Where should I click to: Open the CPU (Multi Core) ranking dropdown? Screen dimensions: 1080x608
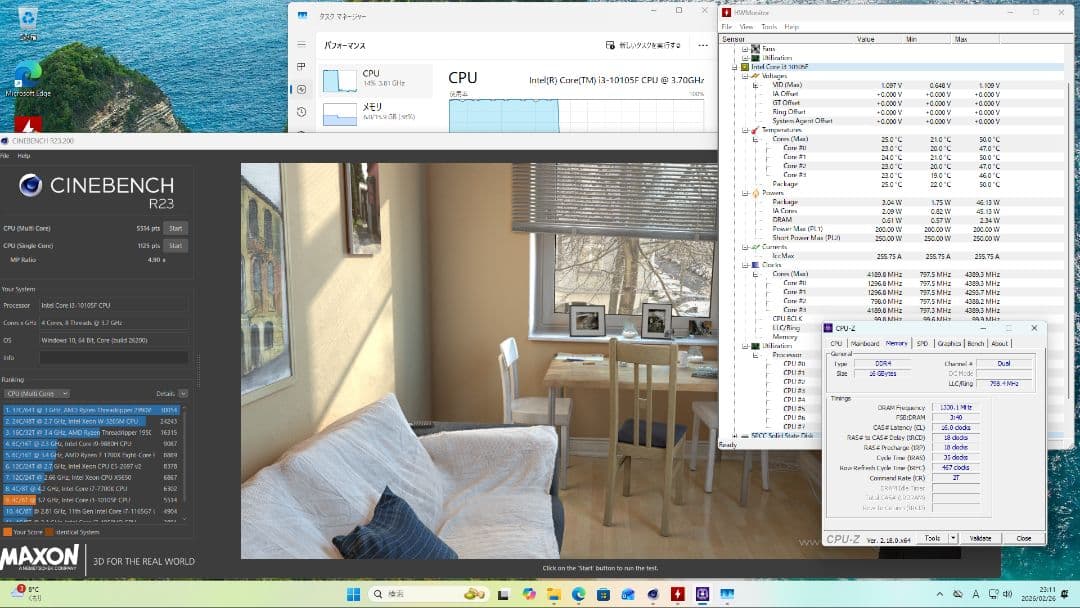coord(37,394)
